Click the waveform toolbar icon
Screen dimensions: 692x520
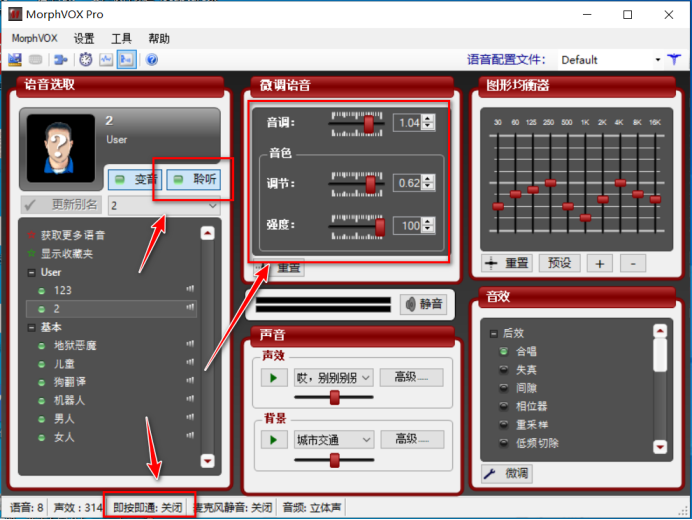(x=106, y=60)
